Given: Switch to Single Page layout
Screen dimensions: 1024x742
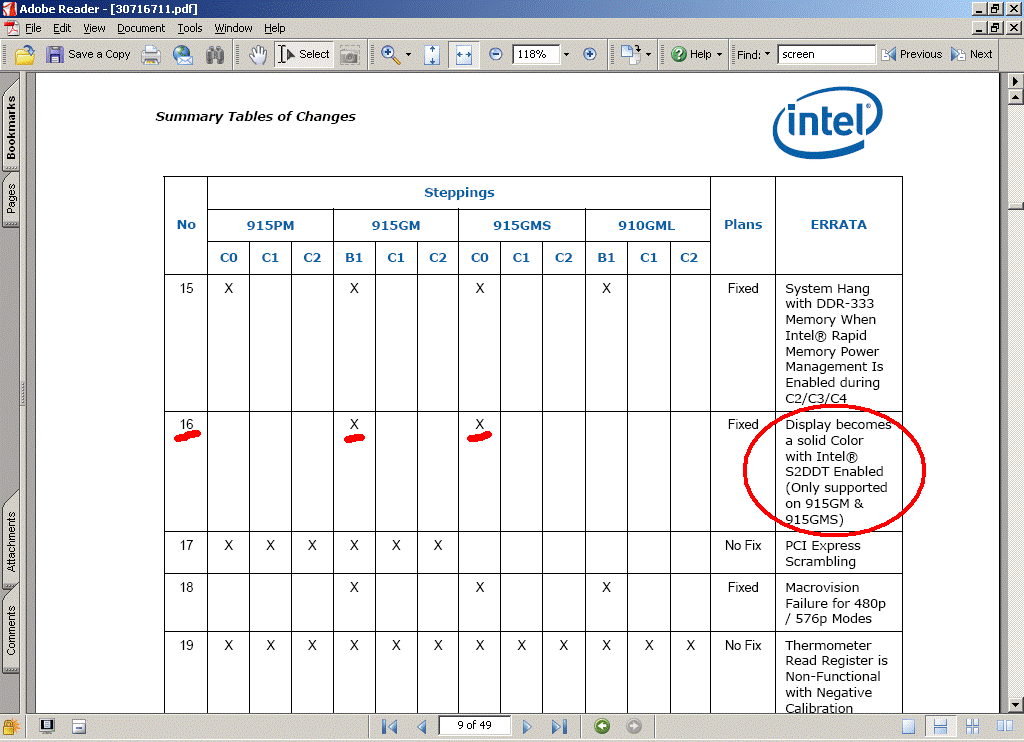Looking at the screenshot, I should [x=908, y=726].
